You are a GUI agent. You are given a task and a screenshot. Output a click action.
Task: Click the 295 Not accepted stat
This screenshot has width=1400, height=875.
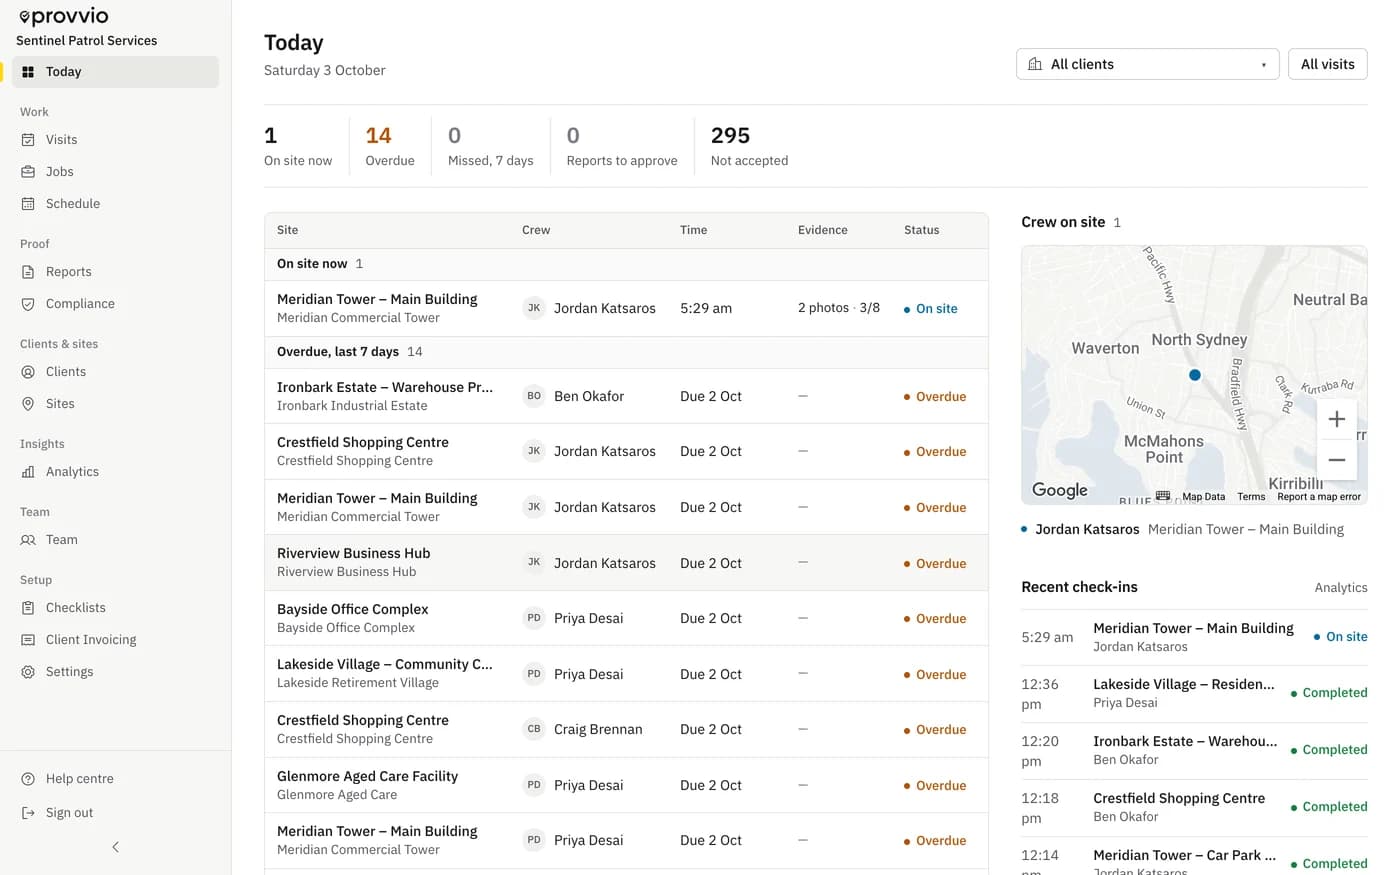pyautogui.click(x=749, y=146)
